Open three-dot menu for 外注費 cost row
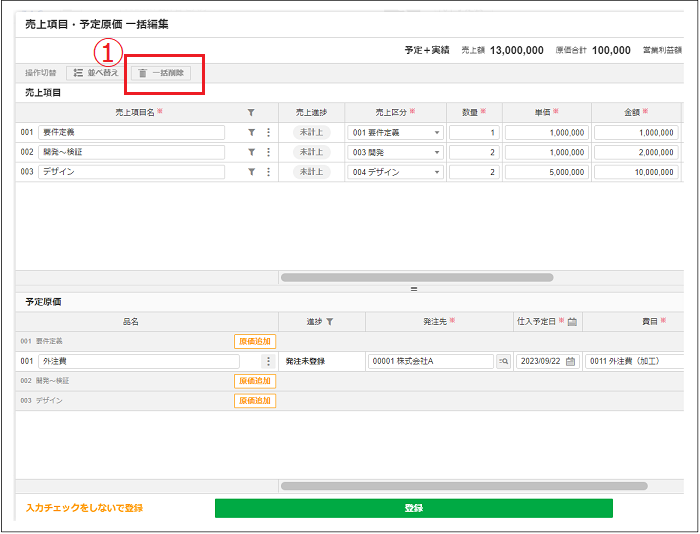This screenshot has width=700, height=534. click(x=268, y=362)
